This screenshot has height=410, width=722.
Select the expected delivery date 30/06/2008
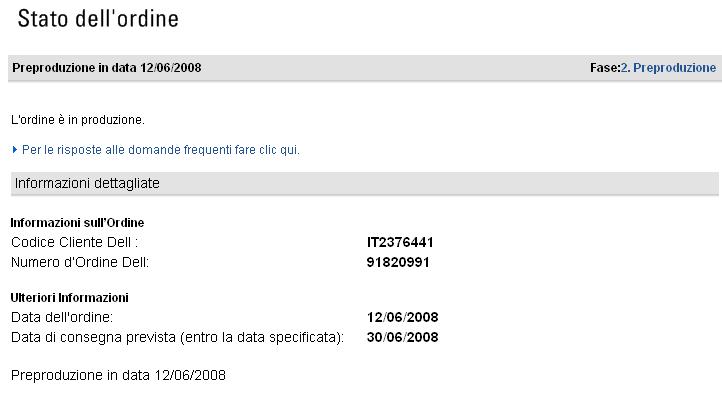403,337
